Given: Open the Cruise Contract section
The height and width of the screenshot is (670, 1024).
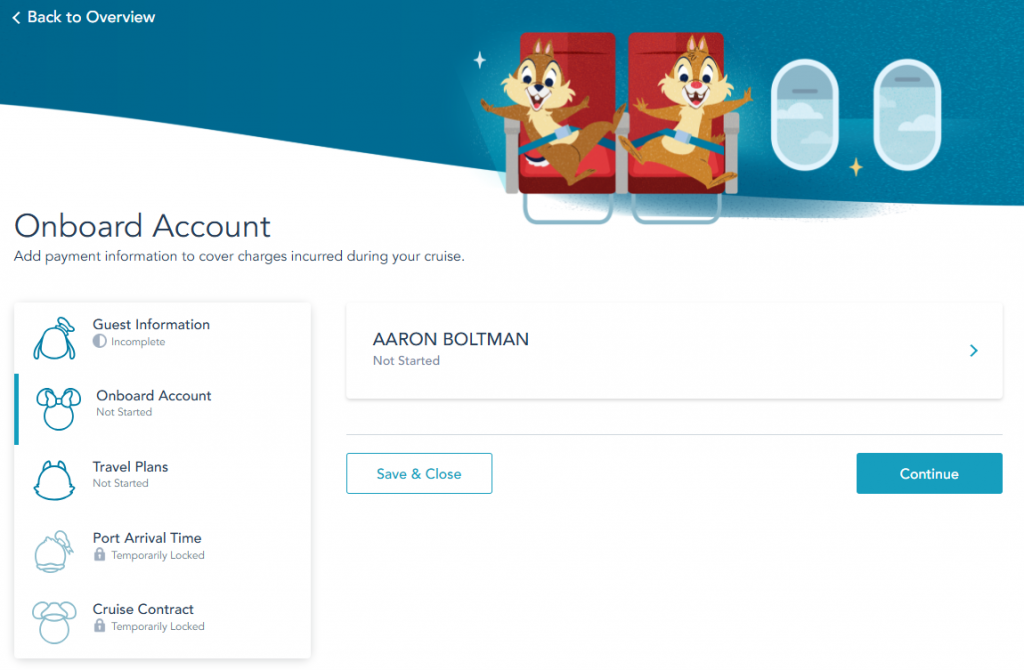Looking at the screenshot, I should point(143,609).
